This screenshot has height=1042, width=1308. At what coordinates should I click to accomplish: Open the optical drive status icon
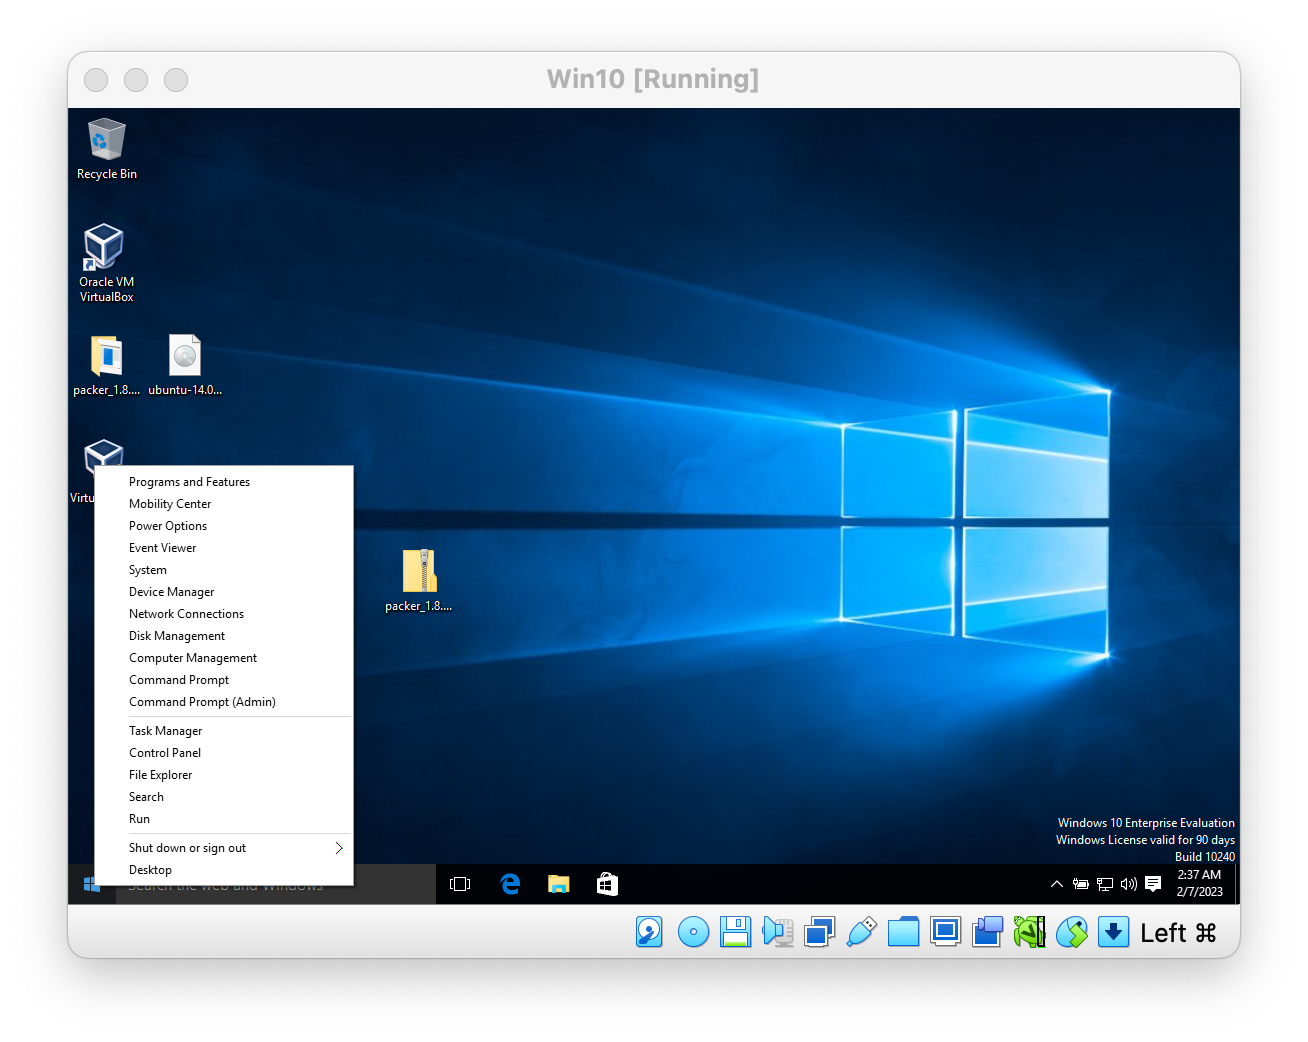click(x=693, y=932)
